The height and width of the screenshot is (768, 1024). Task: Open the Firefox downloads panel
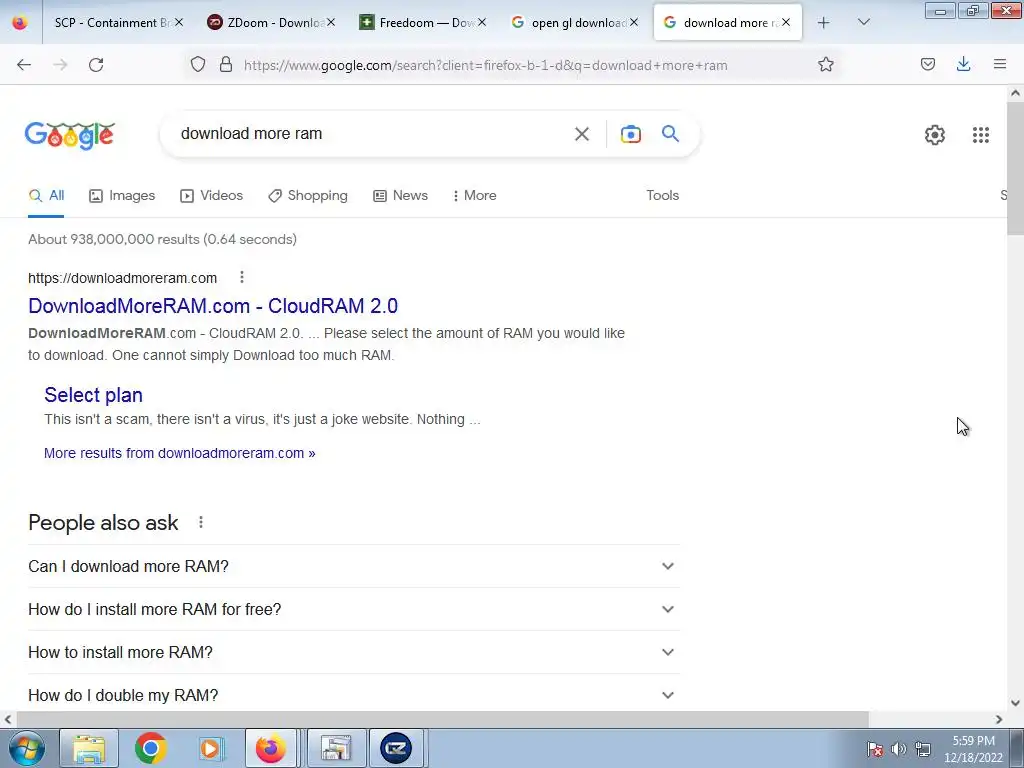963,64
